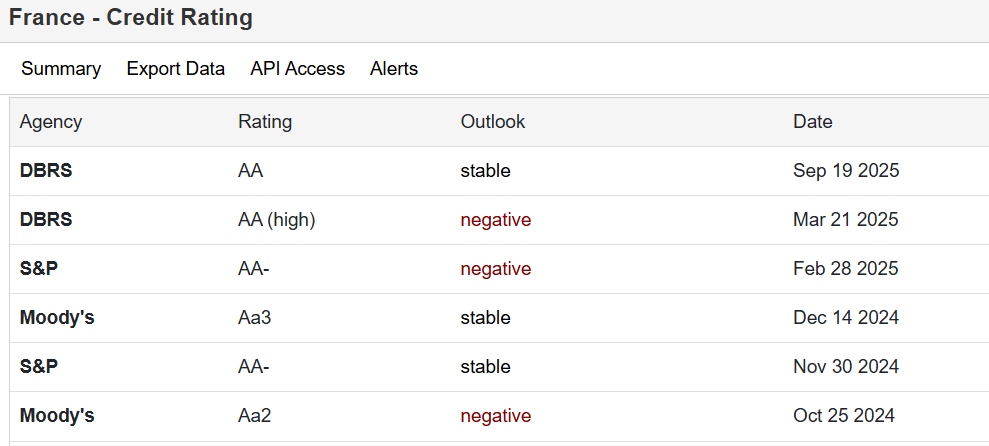The height and width of the screenshot is (446, 989).
Task: Click DBRS in the AA (high) row
Action: 46,220
